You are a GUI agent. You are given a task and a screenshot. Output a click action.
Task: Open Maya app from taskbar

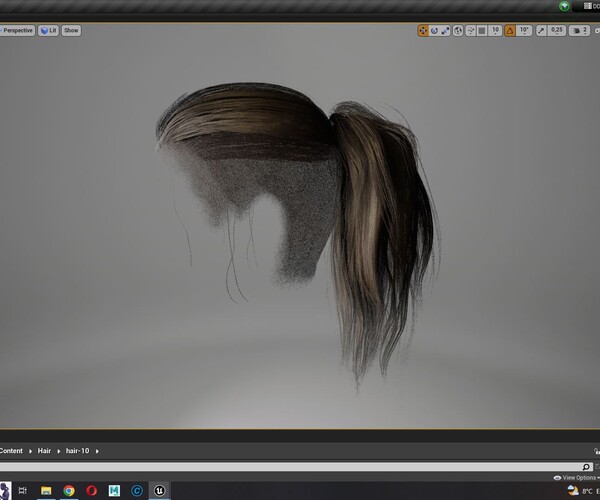(x=114, y=490)
